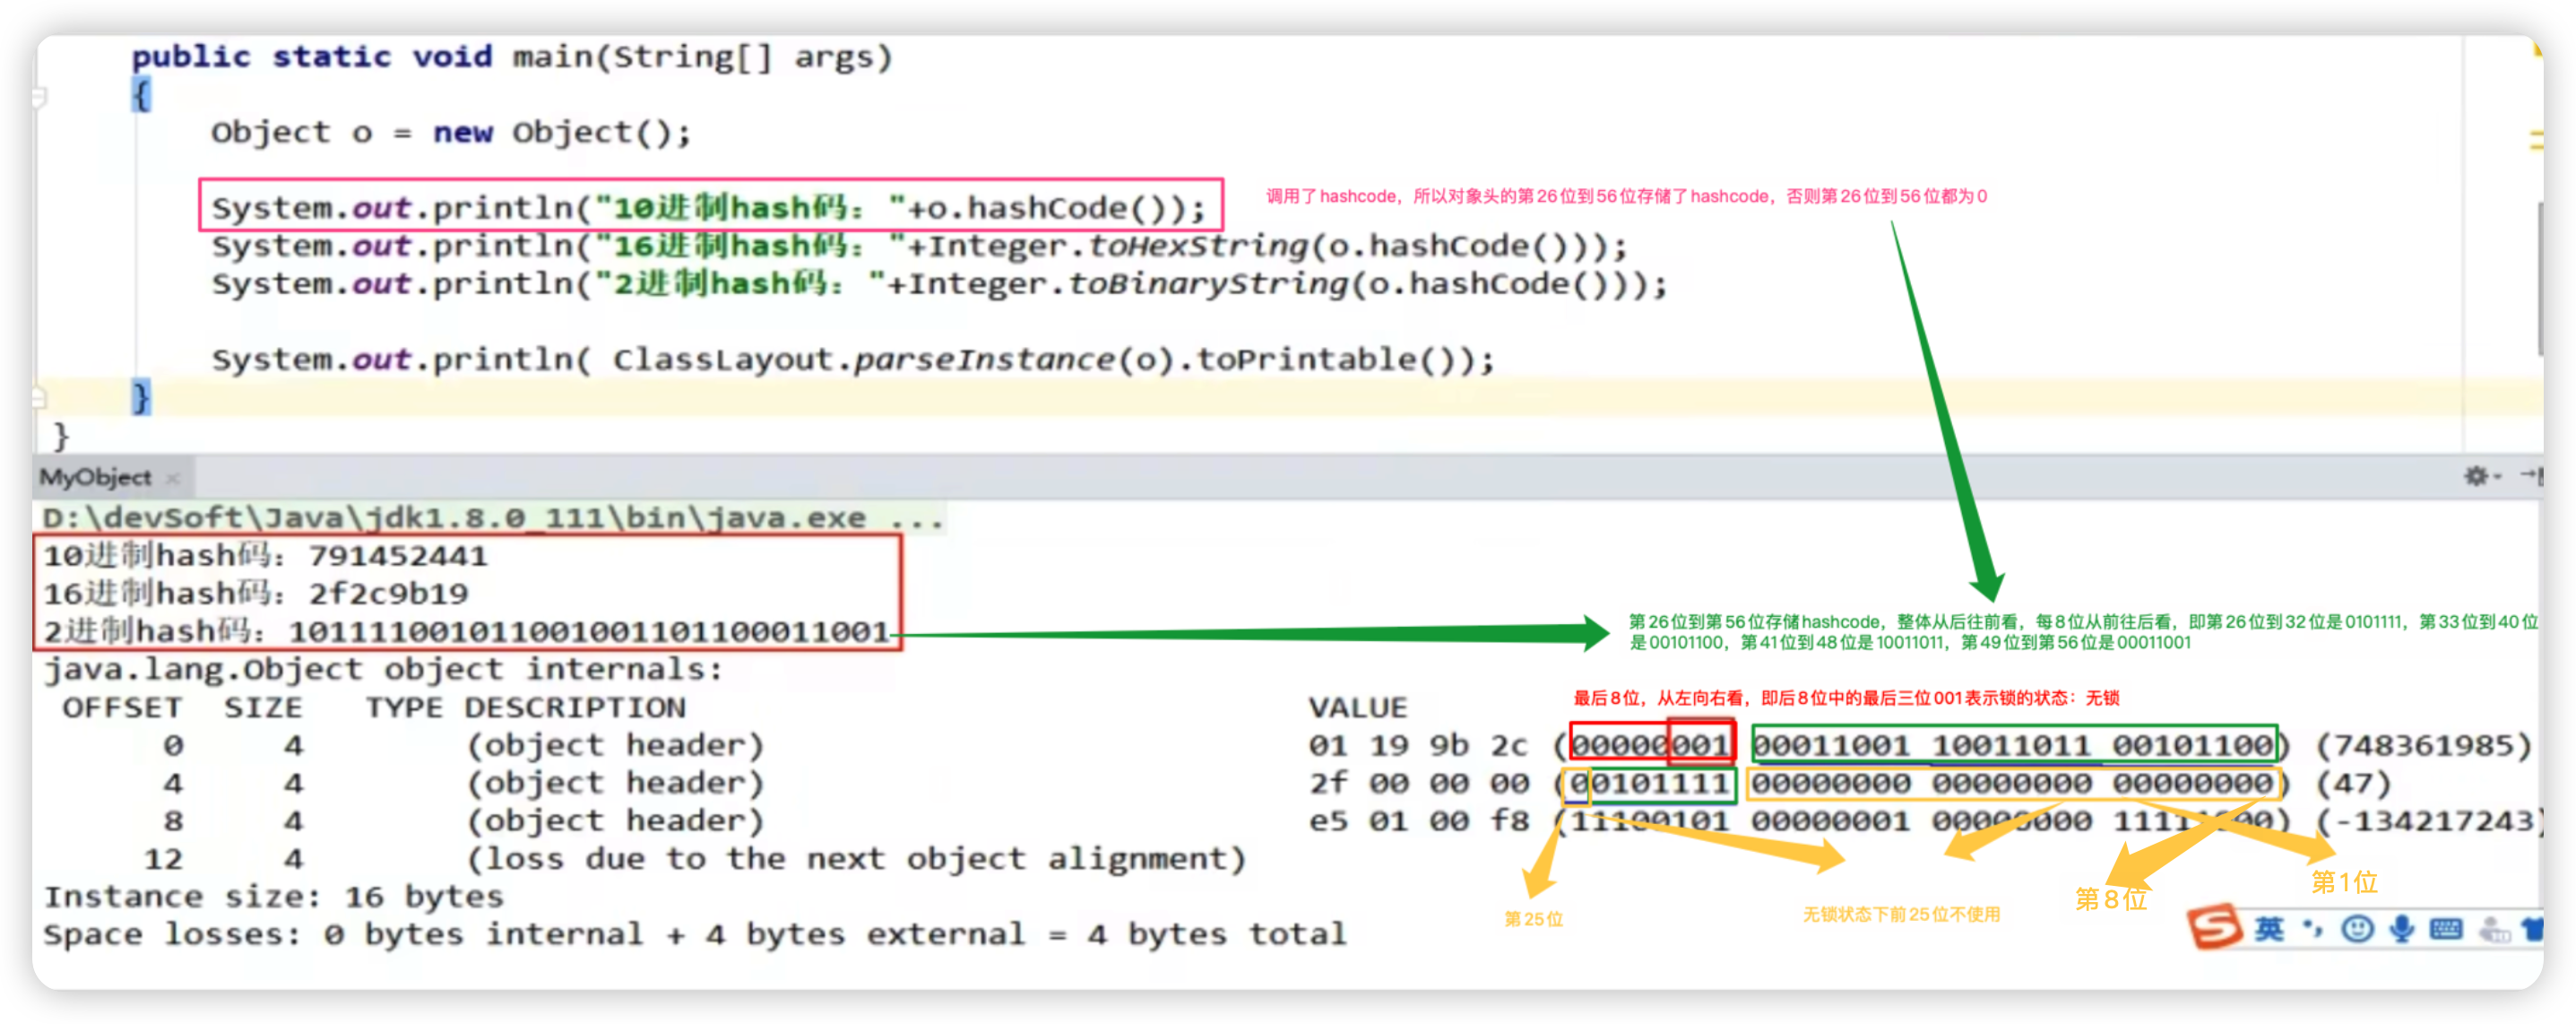Click the DESCRIPTION column header
Screen dimensions: 2576x1024
[575, 707]
